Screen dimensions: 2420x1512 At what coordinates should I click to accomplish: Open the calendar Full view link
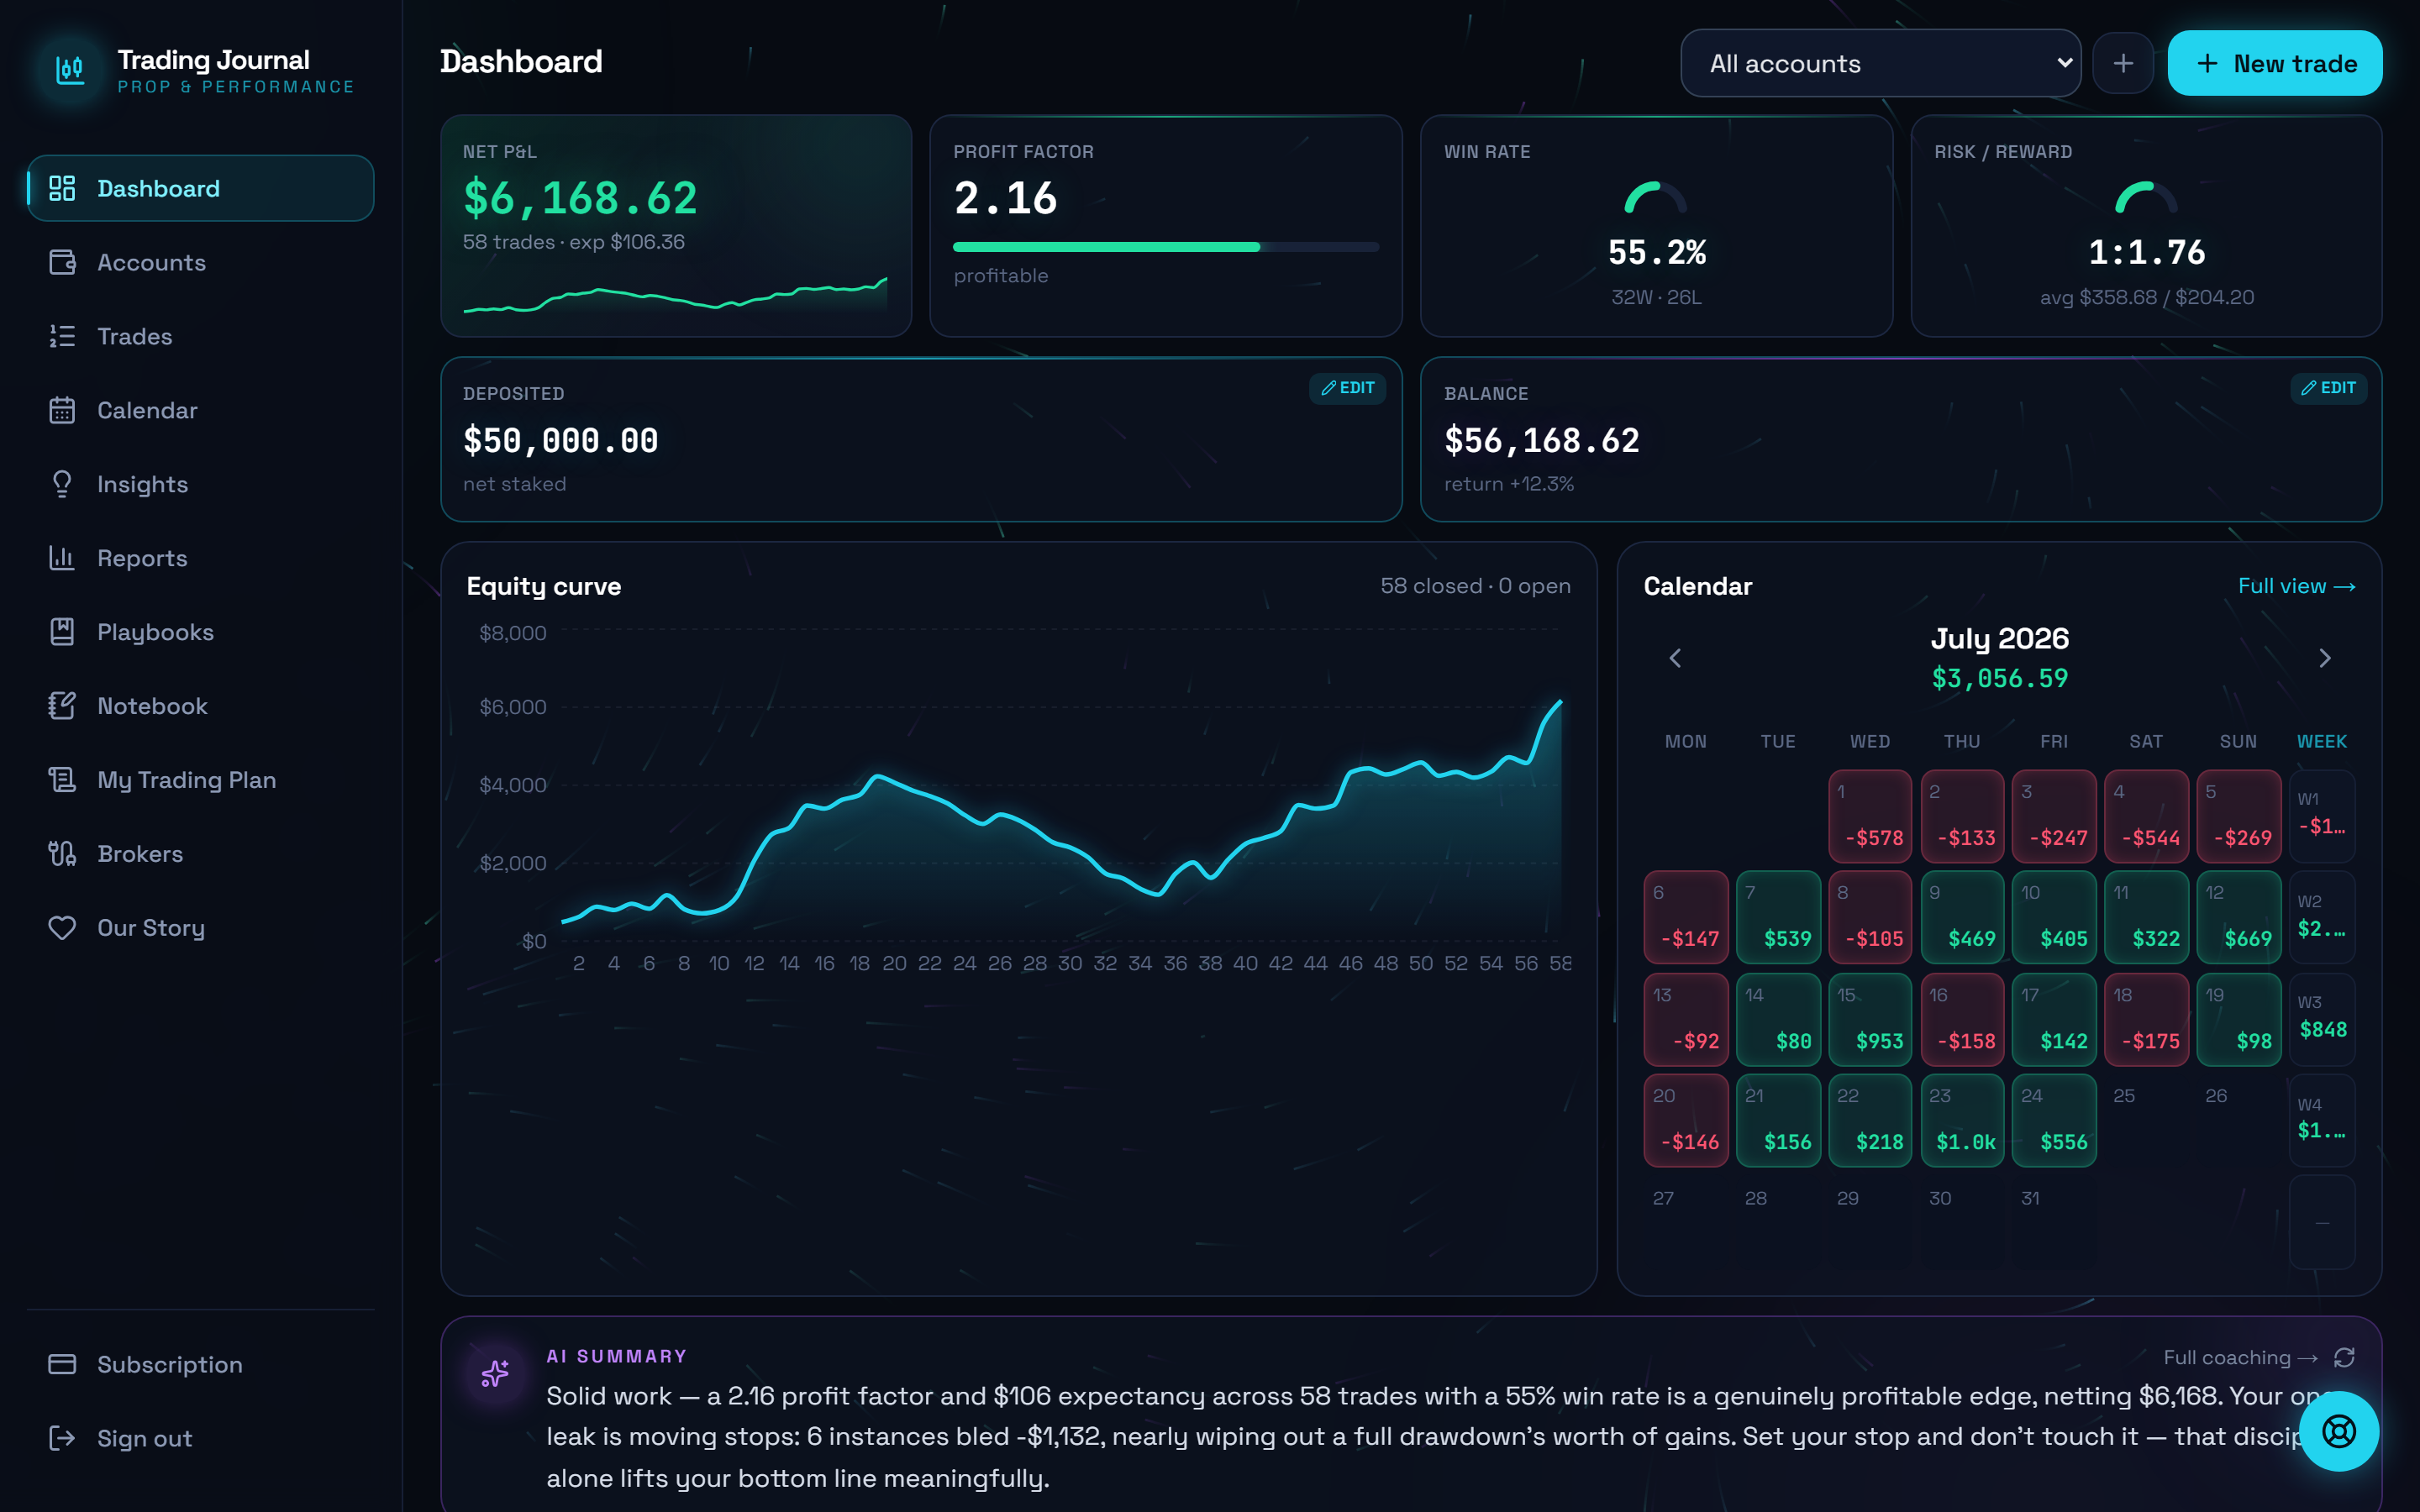click(x=2296, y=586)
